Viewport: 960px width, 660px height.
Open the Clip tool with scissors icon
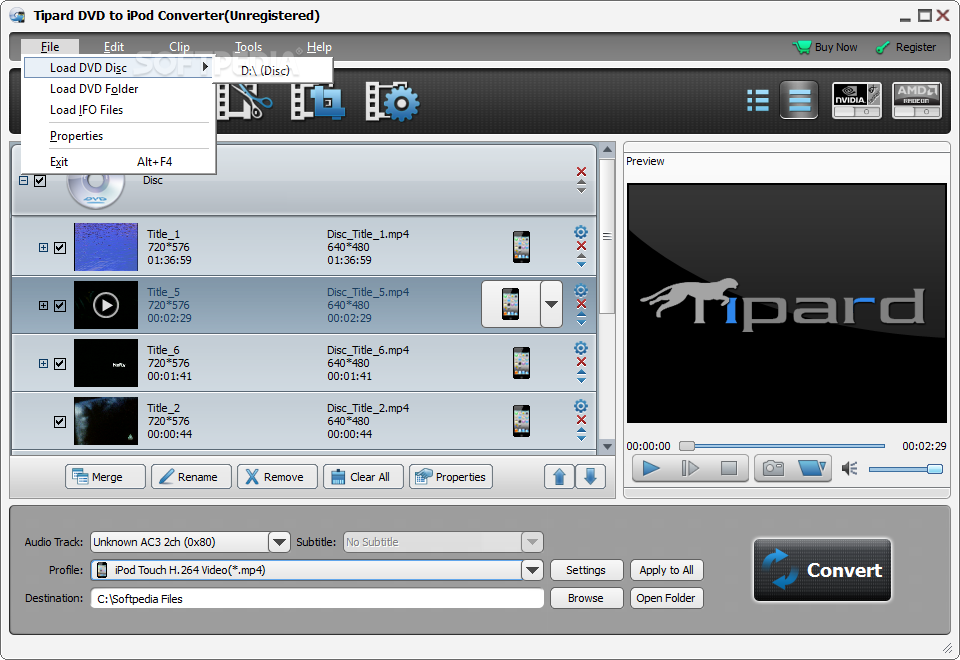[x=245, y=102]
